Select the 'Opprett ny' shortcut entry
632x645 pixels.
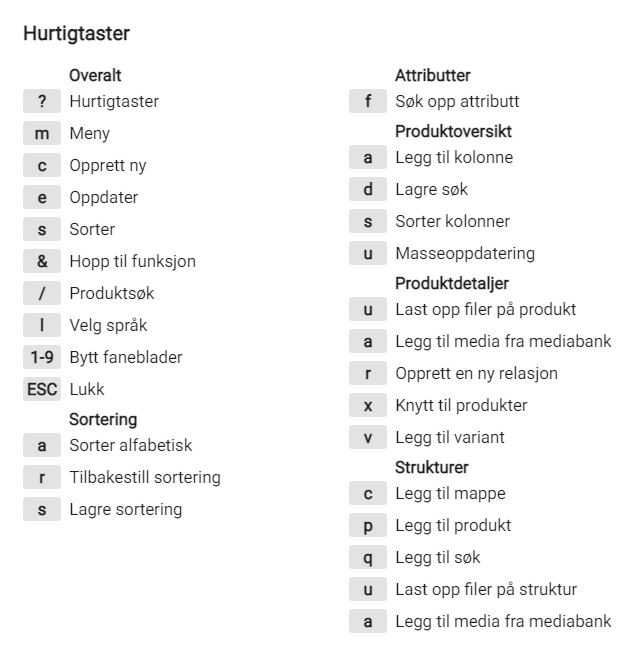click(x=108, y=166)
